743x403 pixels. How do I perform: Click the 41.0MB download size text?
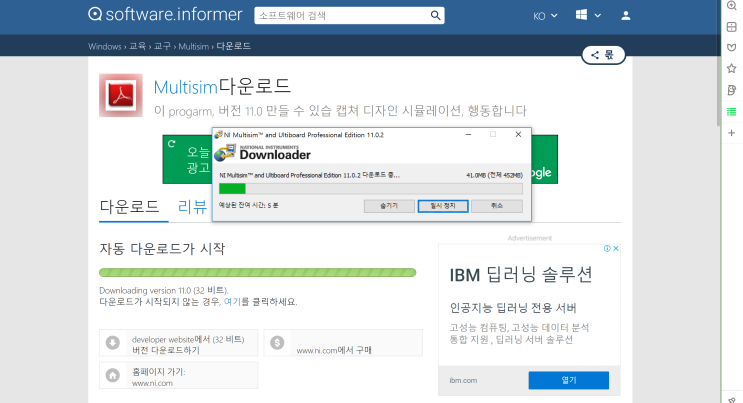pos(494,175)
